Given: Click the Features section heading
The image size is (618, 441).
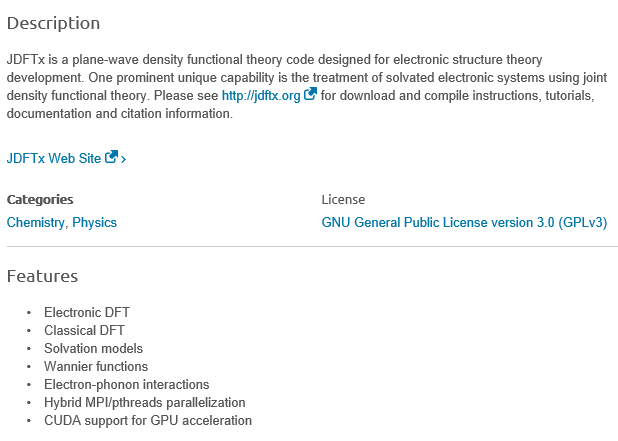Looking at the screenshot, I should tap(42, 276).
